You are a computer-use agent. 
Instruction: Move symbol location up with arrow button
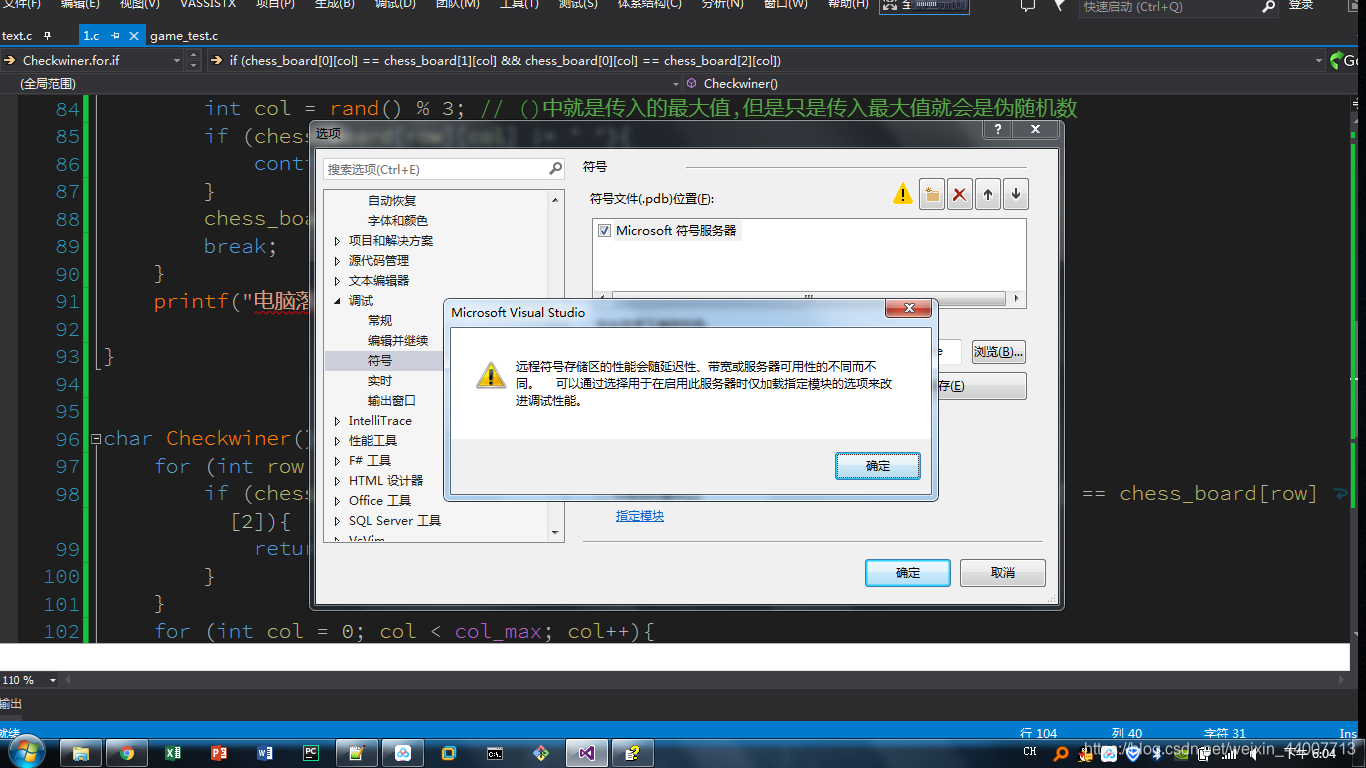pos(988,195)
